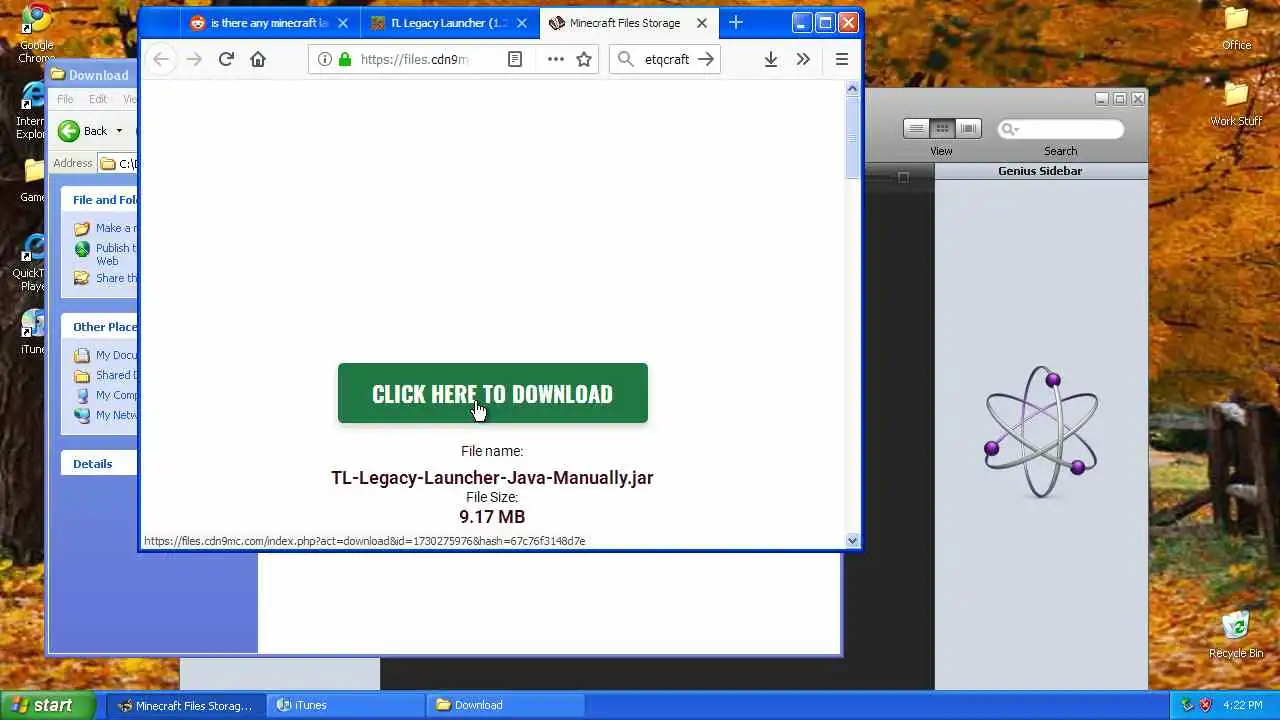Click the etqcraft search box
Screen dimensions: 1280x720
pyautogui.click(x=667, y=59)
